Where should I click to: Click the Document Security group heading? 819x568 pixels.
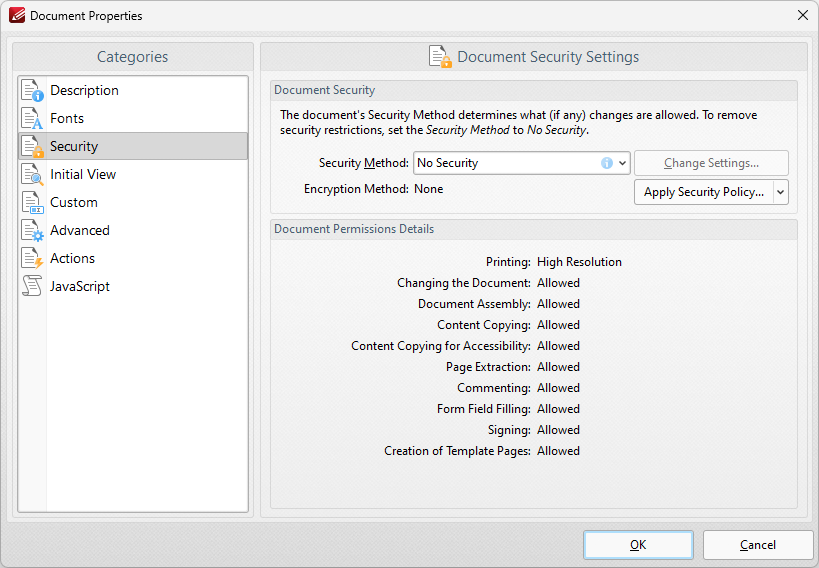click(324, 90)
